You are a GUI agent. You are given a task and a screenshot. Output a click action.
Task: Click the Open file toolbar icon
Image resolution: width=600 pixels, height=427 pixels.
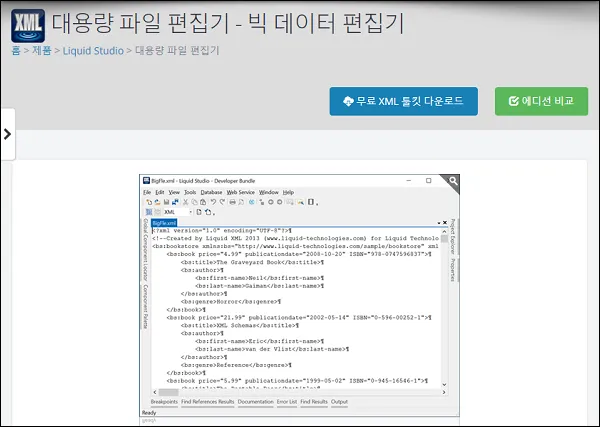pyautogui.click(x=157, y=202)
